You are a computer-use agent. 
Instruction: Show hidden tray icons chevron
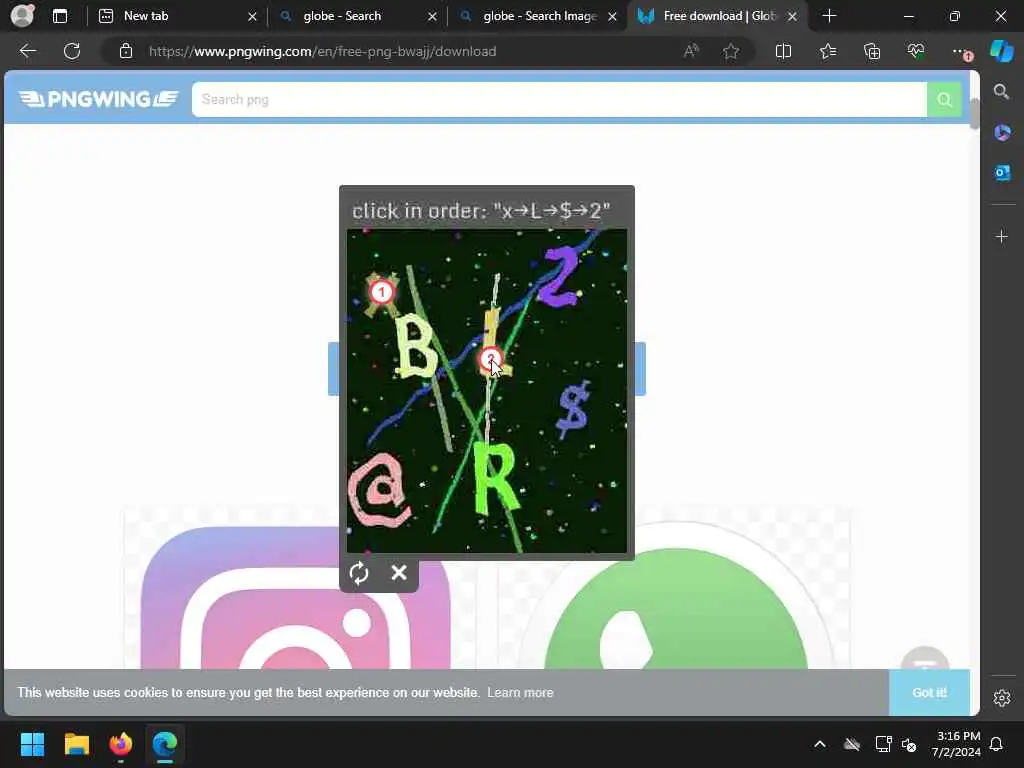820,744
